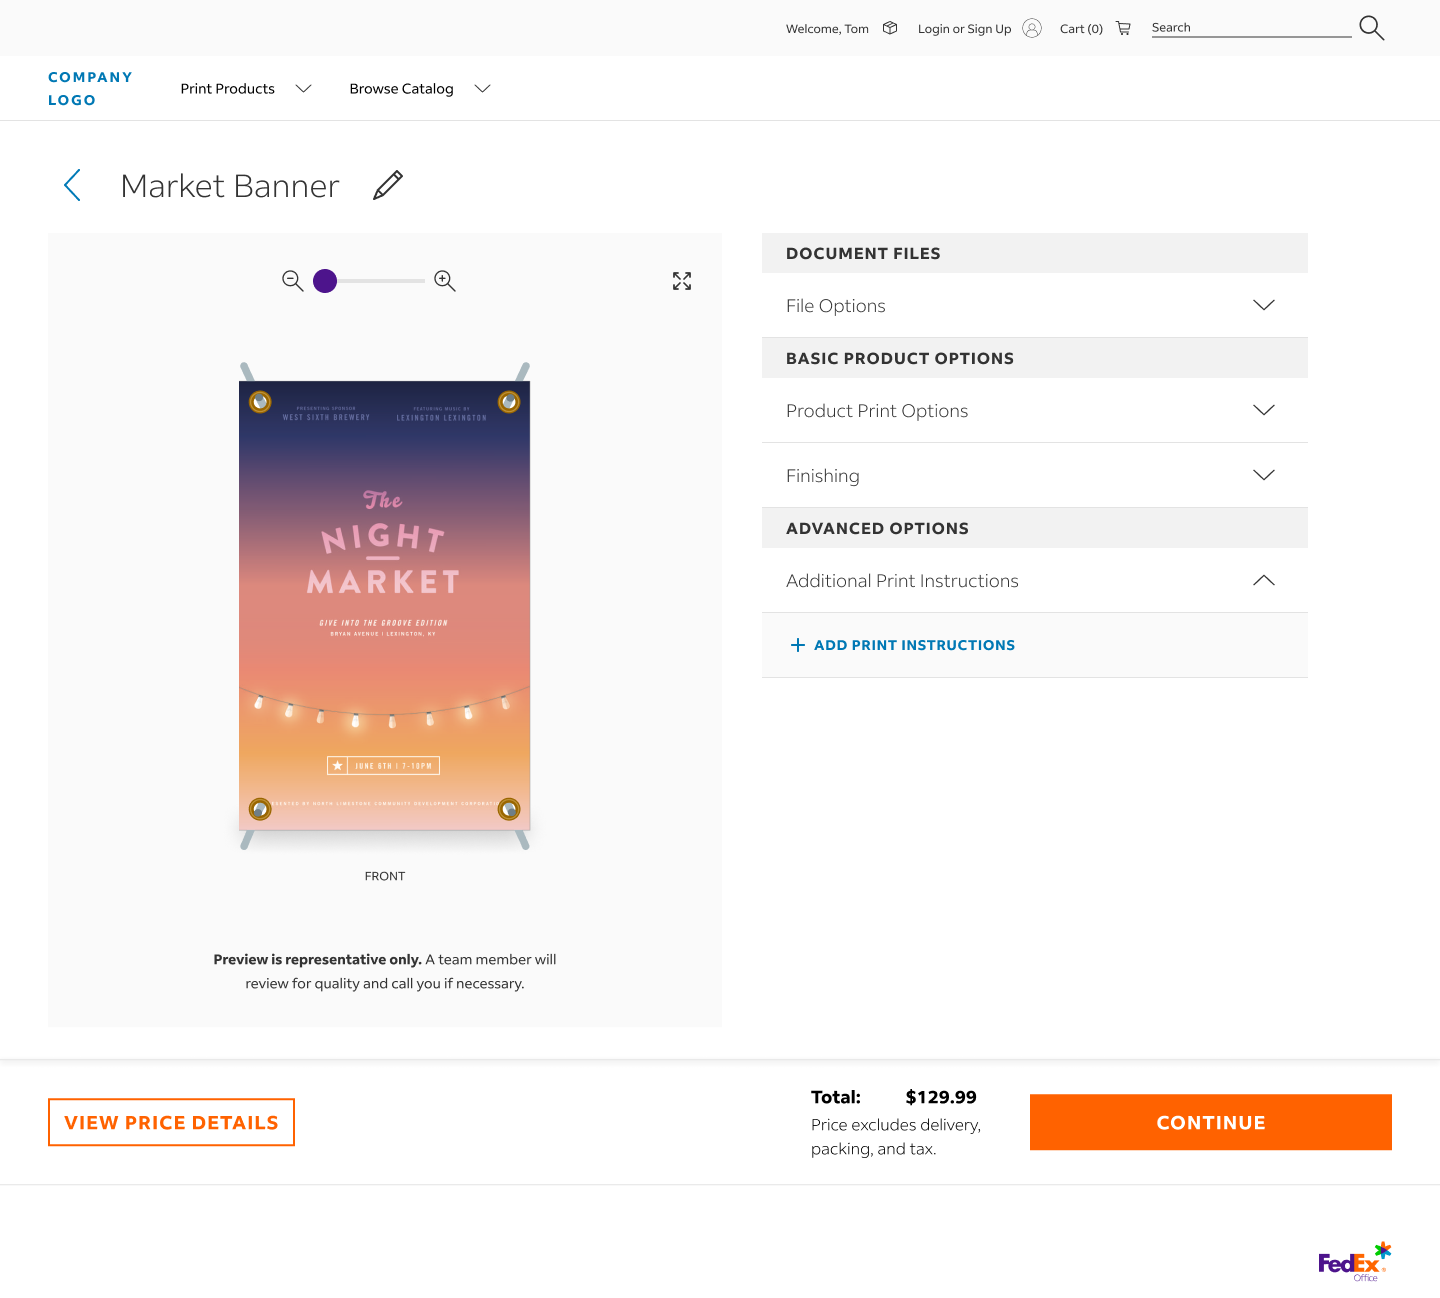
Task: Edit the Market Banner name with pencil icon
Action: point(388,185)
